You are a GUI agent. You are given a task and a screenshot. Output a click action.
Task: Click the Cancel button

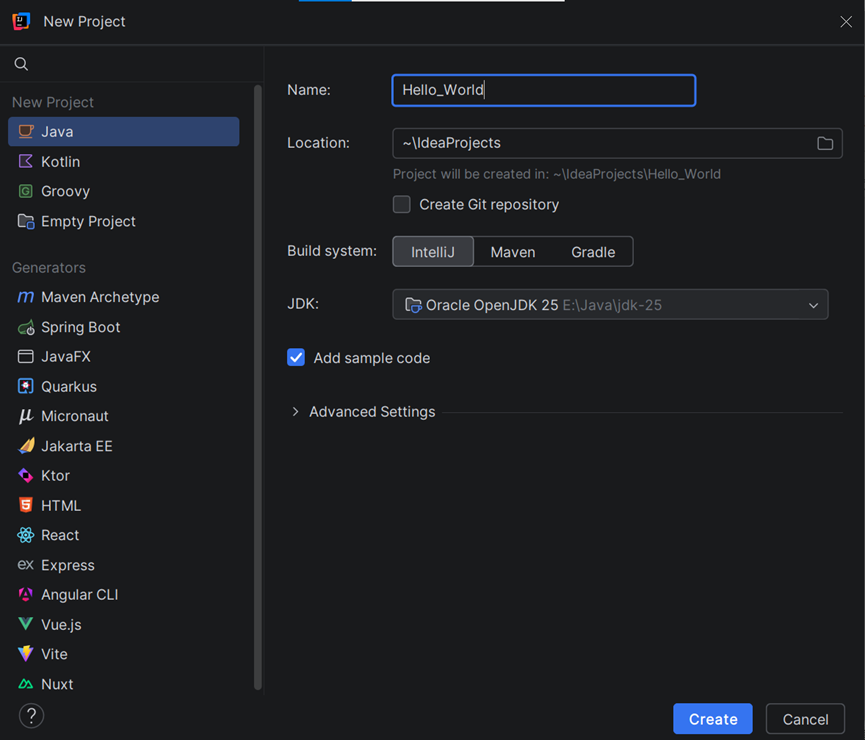click(x=805, y=719)
